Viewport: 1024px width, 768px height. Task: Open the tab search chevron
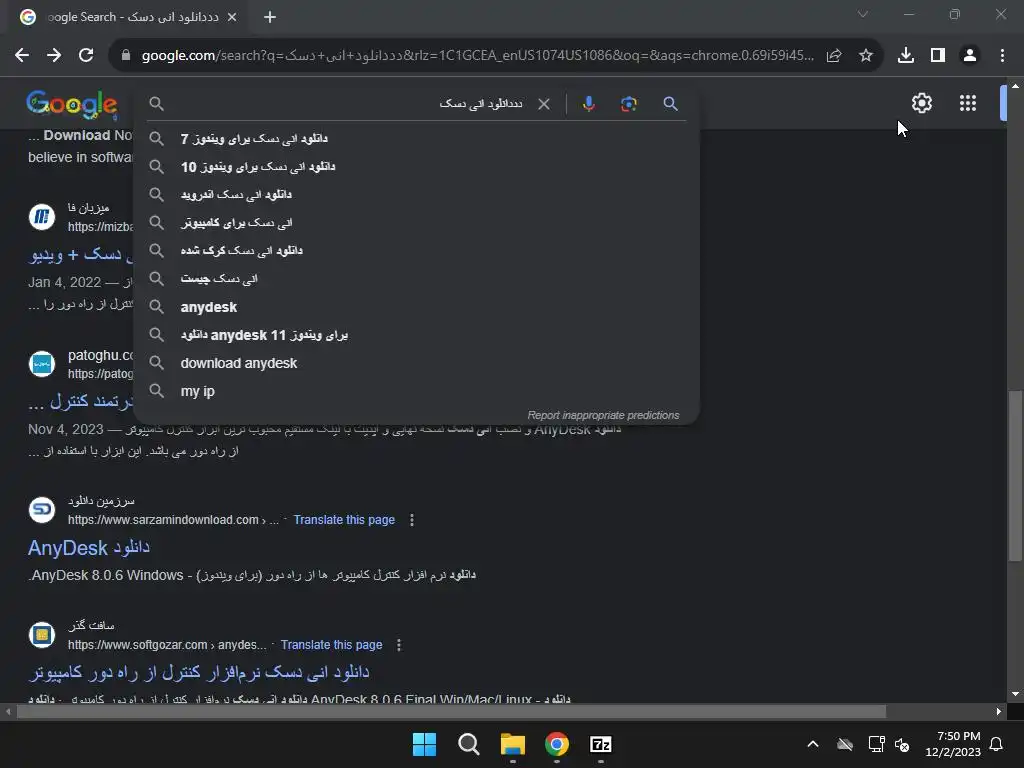863,14
